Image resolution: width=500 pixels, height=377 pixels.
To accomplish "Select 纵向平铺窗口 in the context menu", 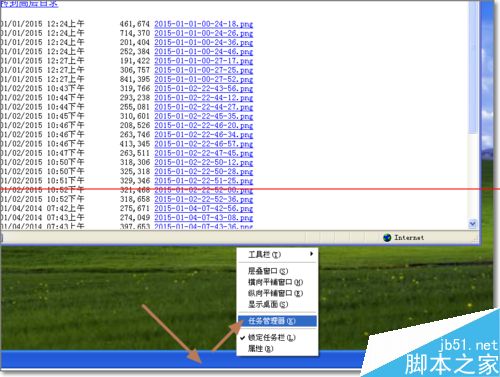I will point(277,293).
